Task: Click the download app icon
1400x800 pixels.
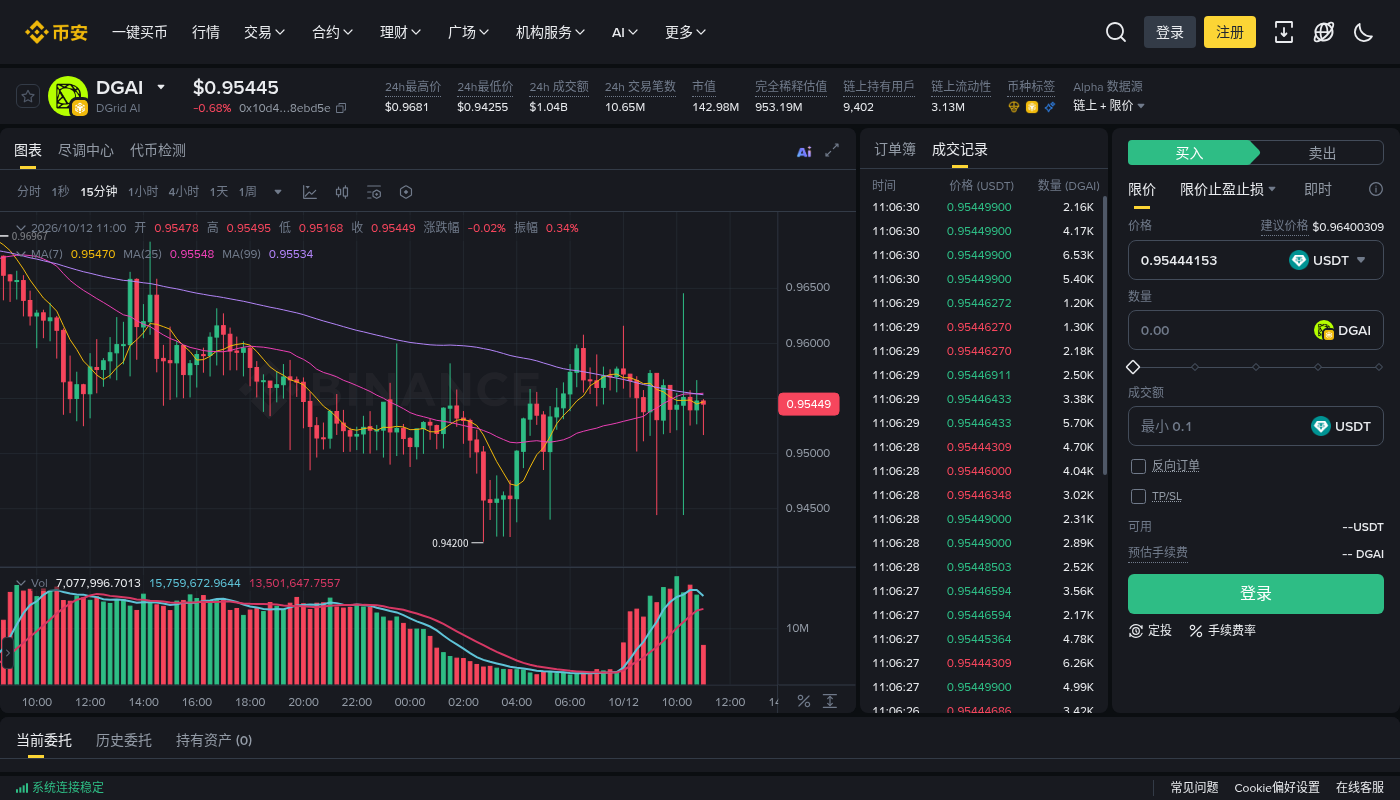Action: click(1284, 32)
